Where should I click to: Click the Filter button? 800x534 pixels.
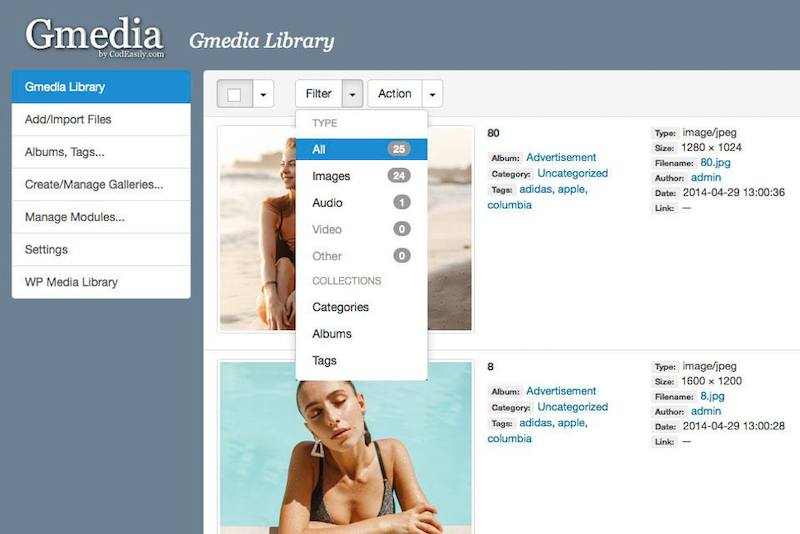click(x=319, y=94)
